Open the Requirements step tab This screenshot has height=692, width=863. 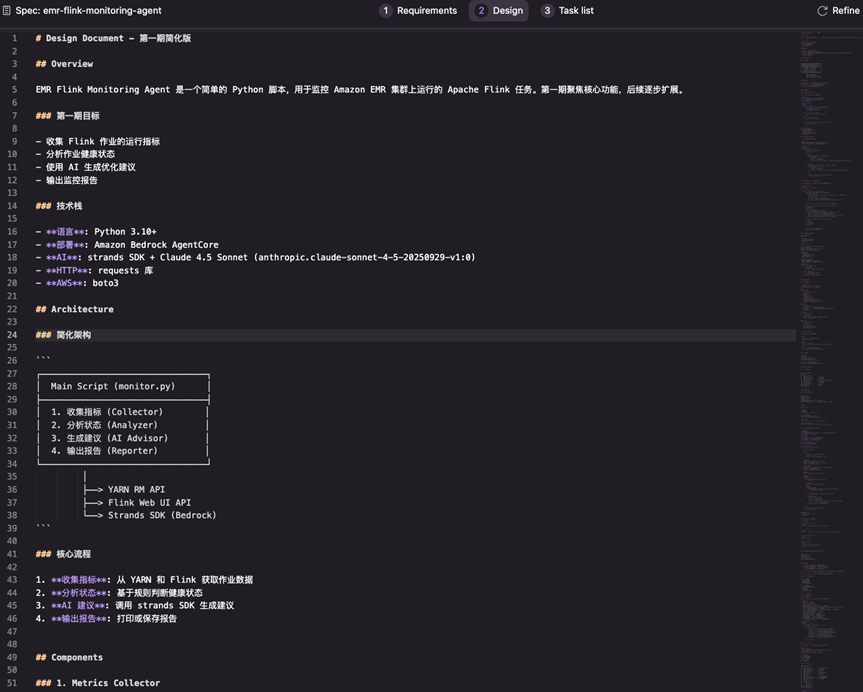click(x=418, y=10)
